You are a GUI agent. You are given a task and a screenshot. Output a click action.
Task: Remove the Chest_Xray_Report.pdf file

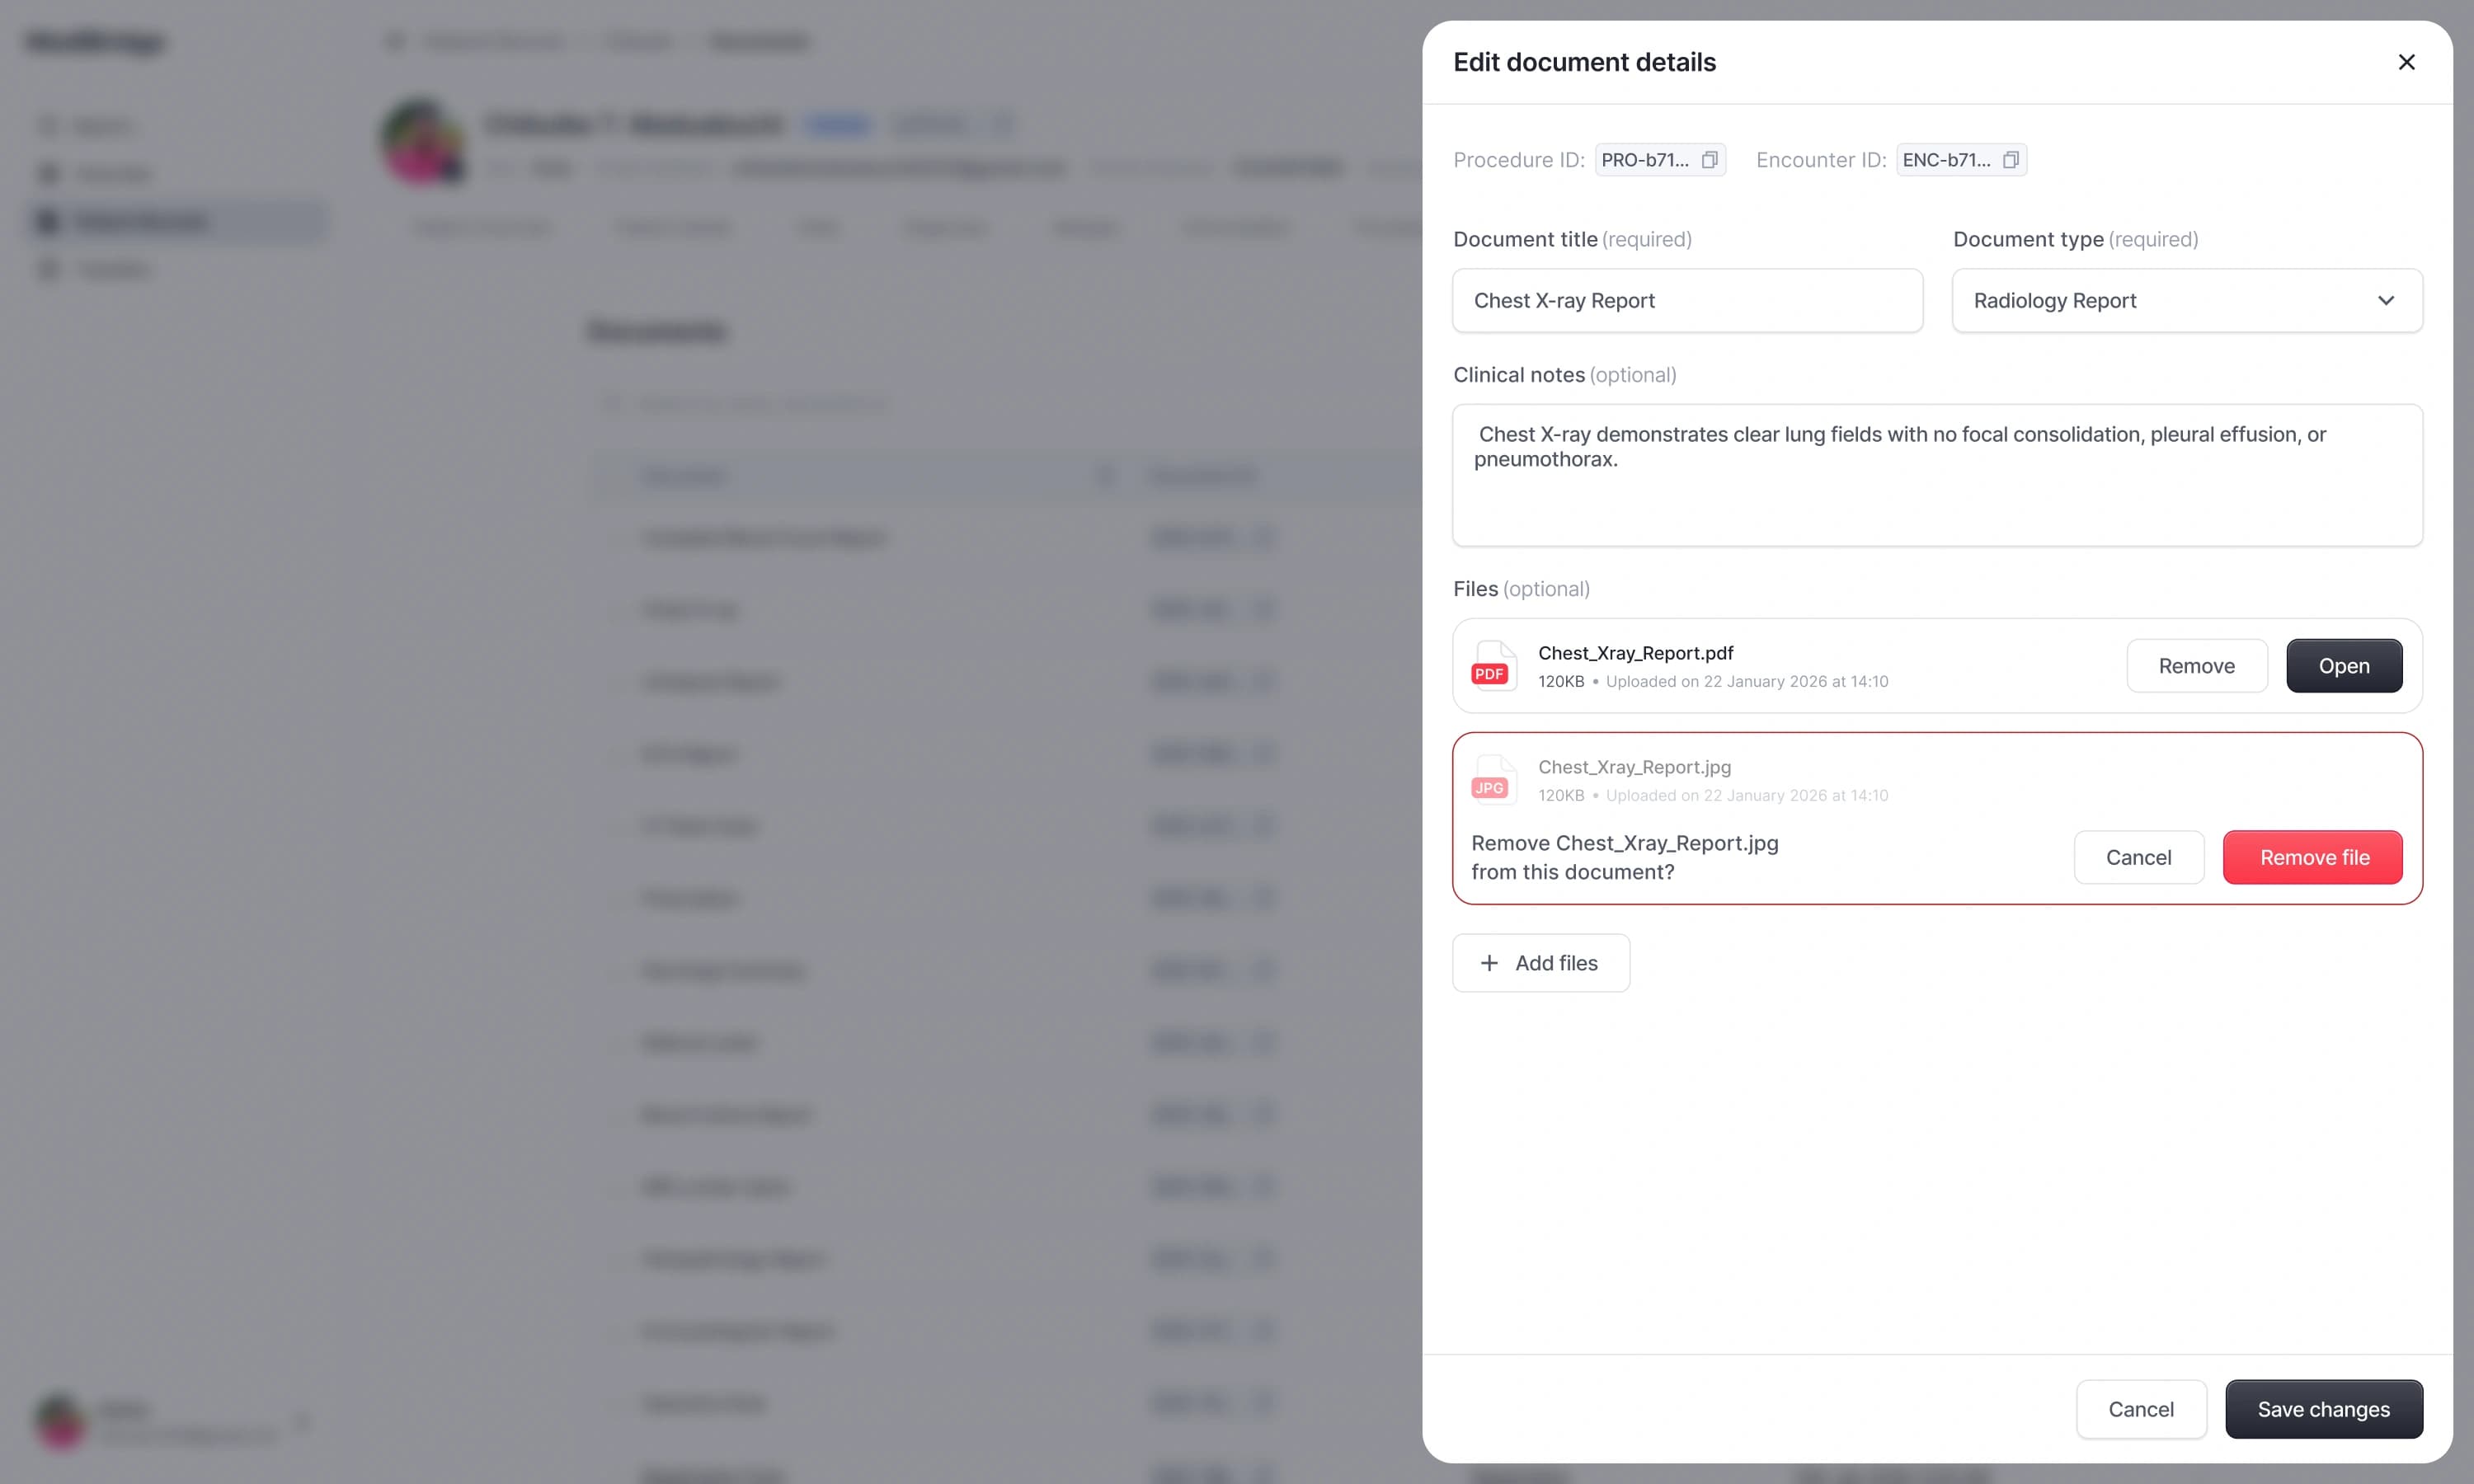coord(2196,666)
